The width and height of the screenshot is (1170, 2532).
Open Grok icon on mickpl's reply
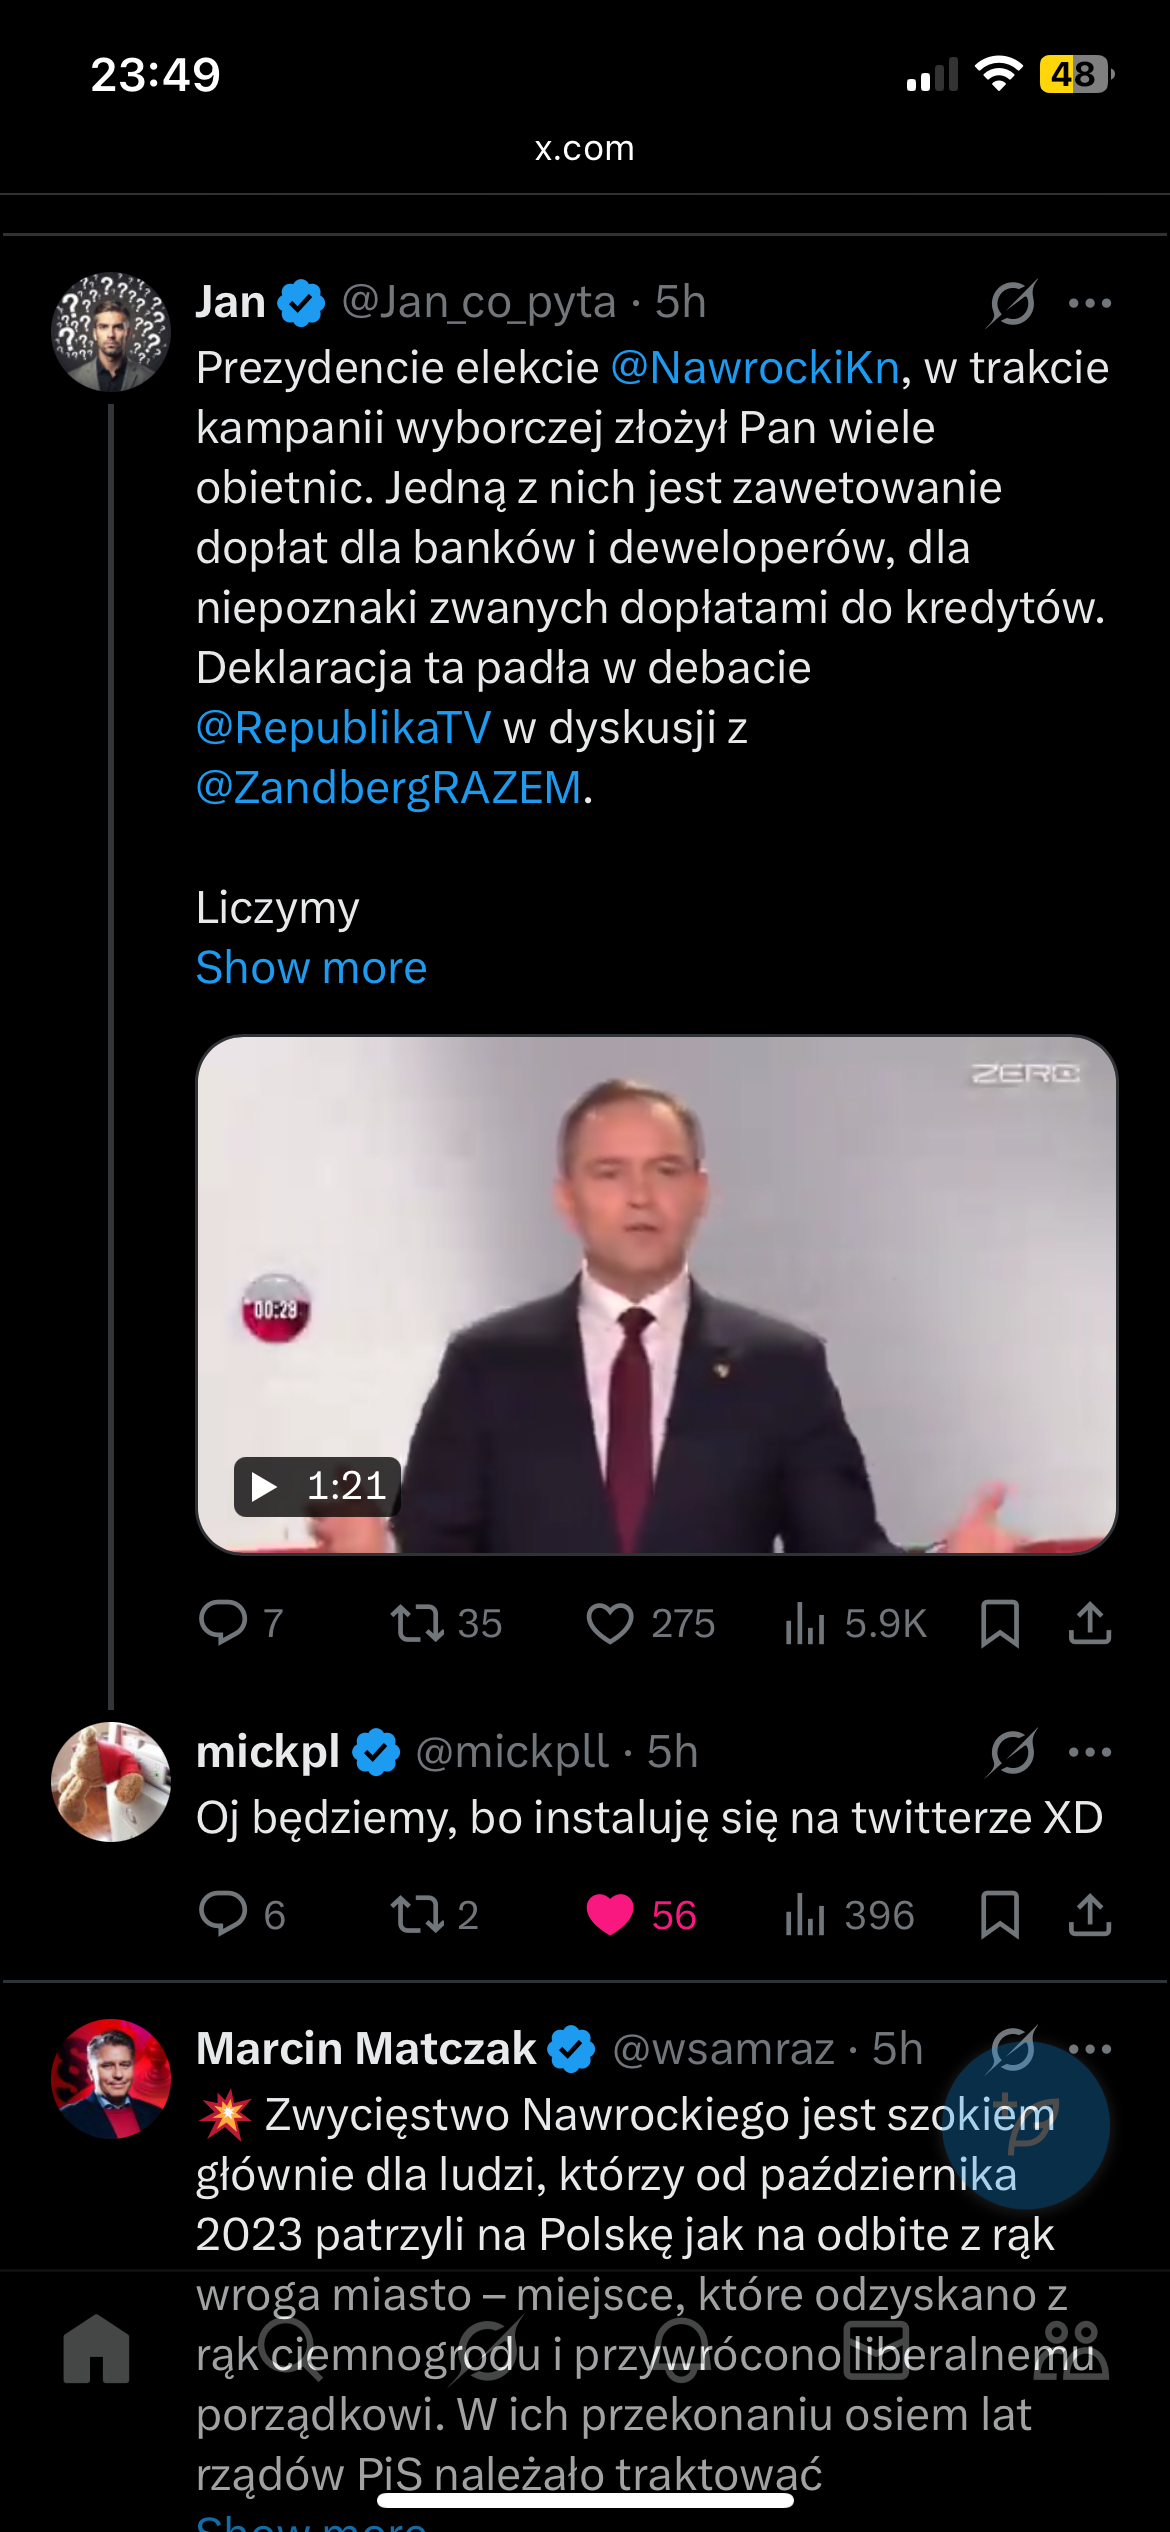[x=1012, y=1752]
